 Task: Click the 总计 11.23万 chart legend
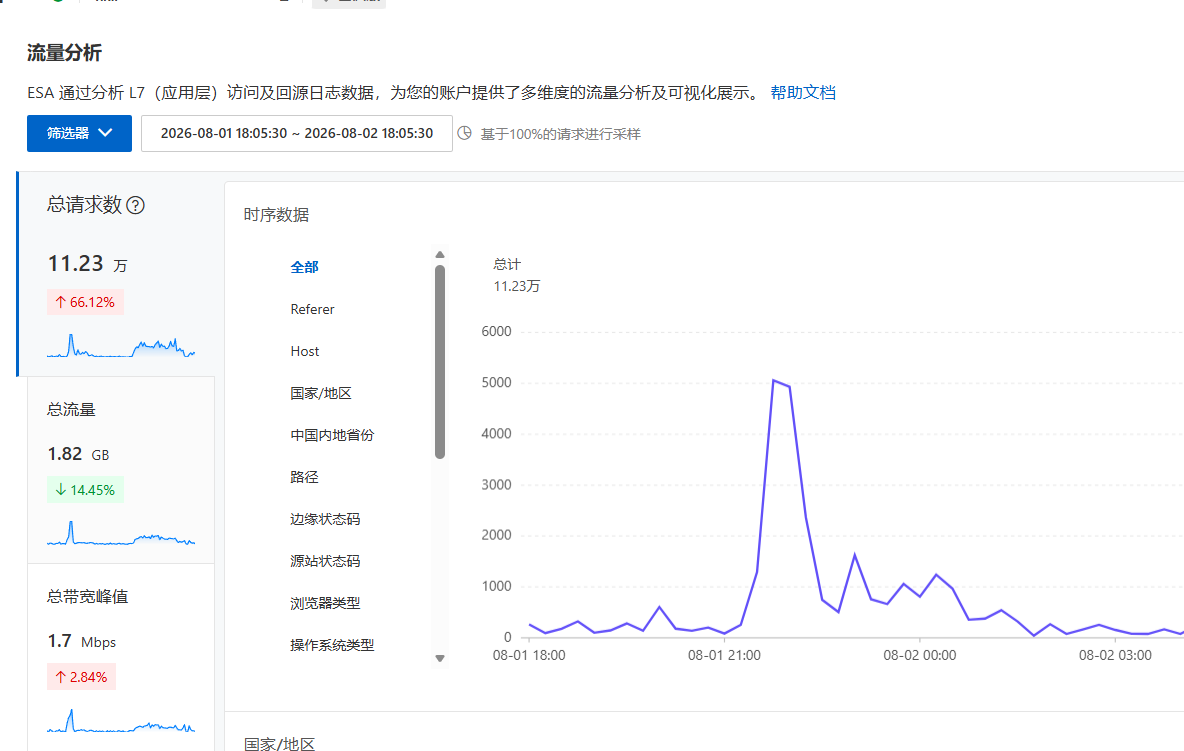click(x=516, y=275)
